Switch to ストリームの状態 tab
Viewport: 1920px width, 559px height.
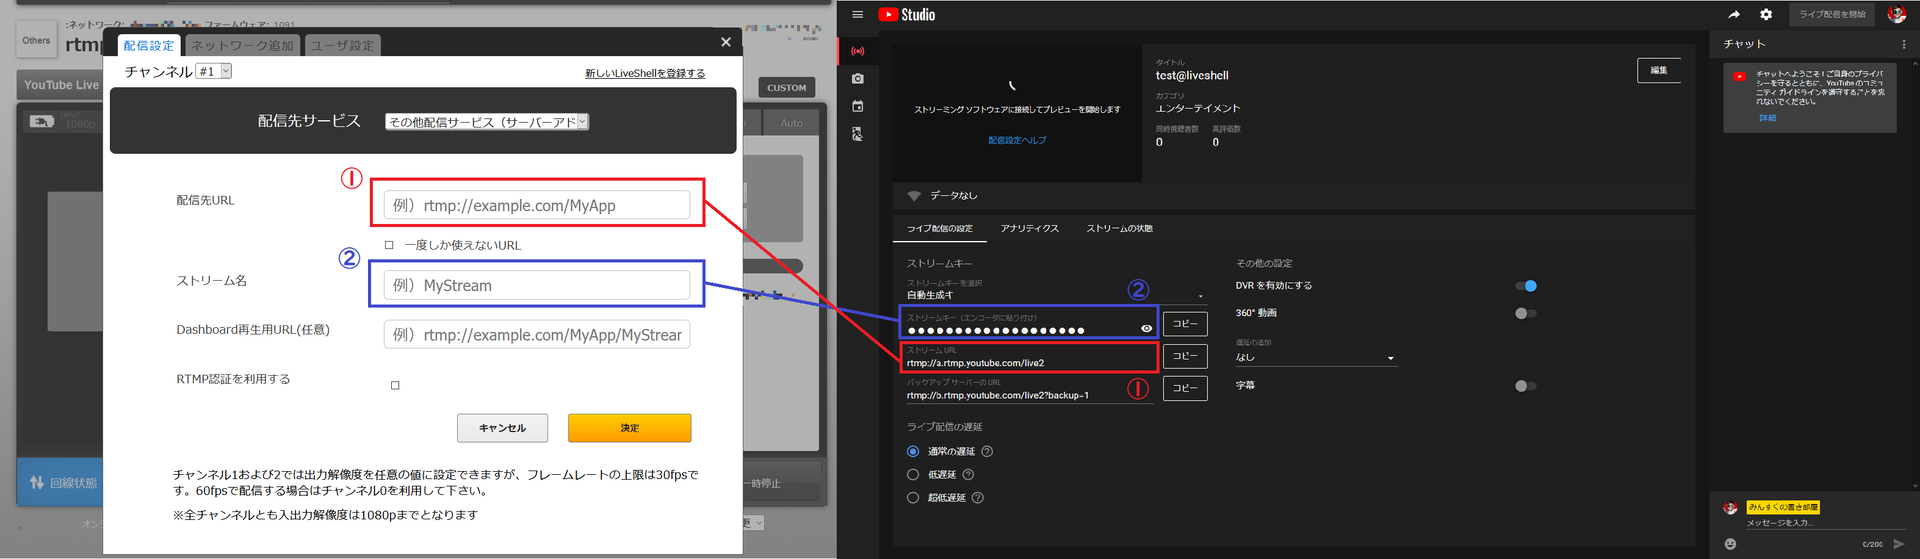tap(1120, 229)
